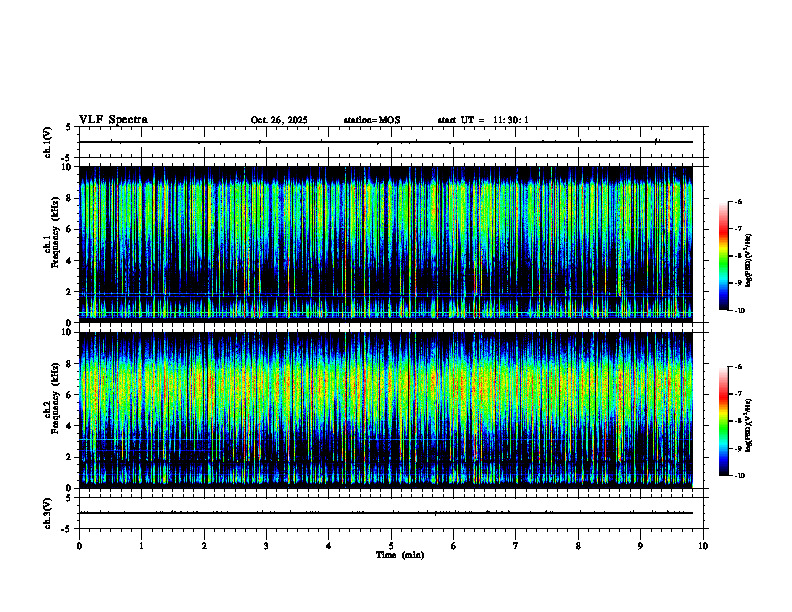
Task: Click time axis tick label "9"
Action: (640, 546)
